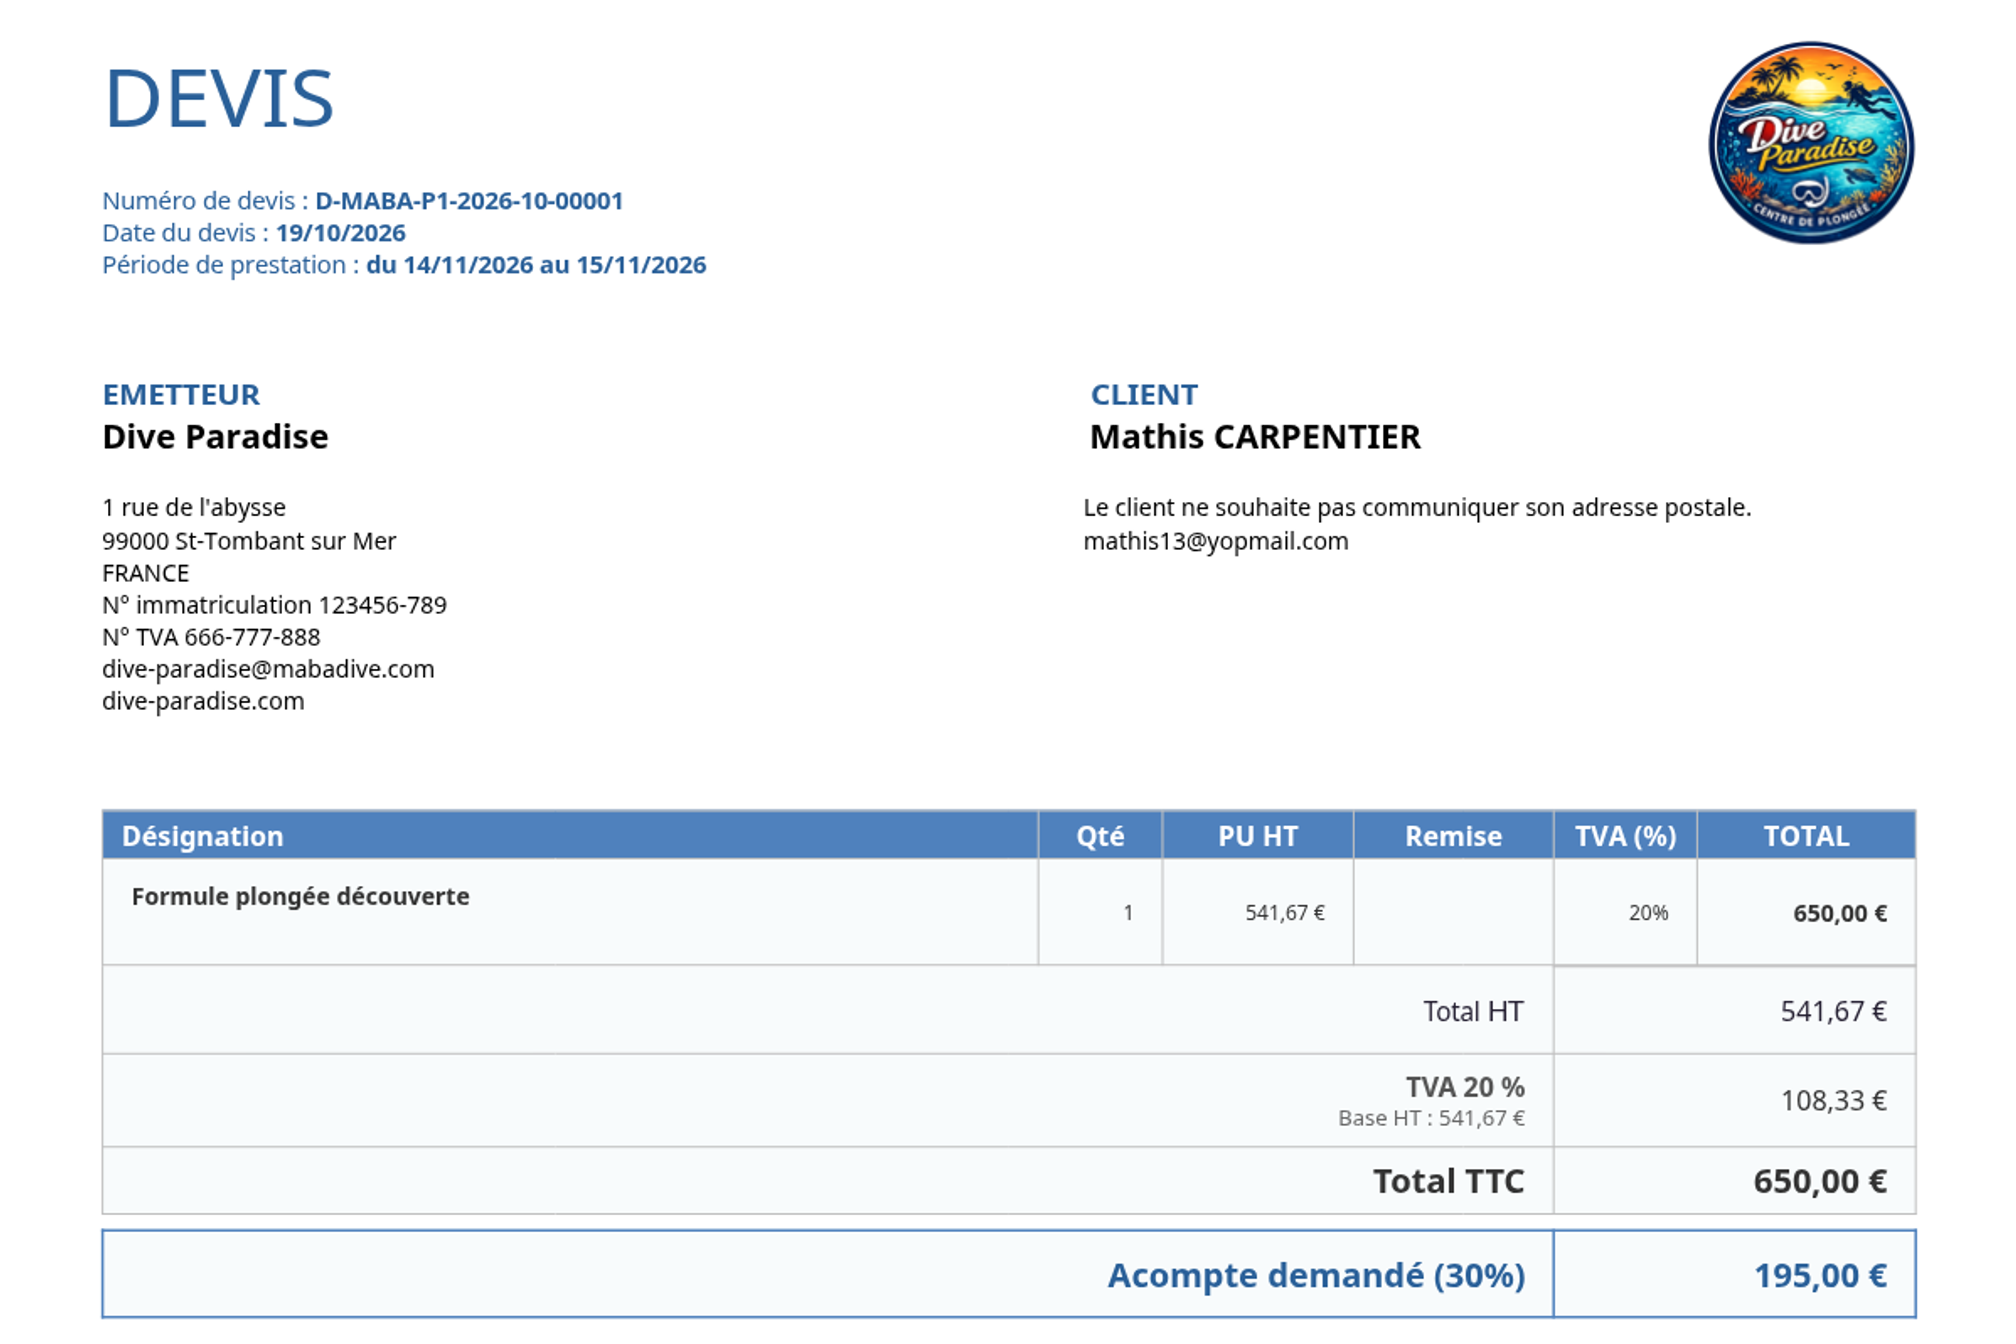This screenshot has height=1344, width=2016.
Task: Click the Total HT amount 541,67 €
Action: click(x=1833, y=1011)
